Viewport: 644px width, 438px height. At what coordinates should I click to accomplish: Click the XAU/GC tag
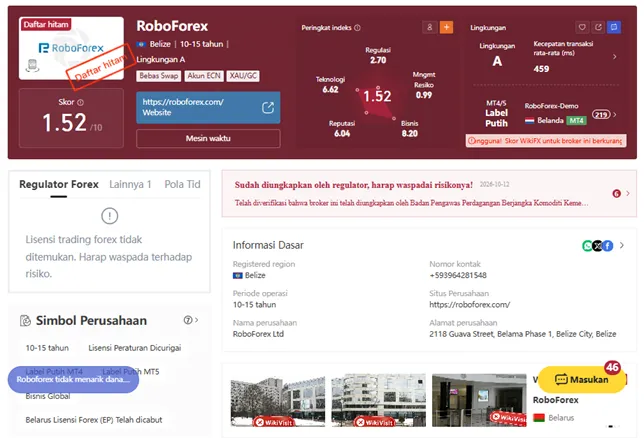[243, 76]
